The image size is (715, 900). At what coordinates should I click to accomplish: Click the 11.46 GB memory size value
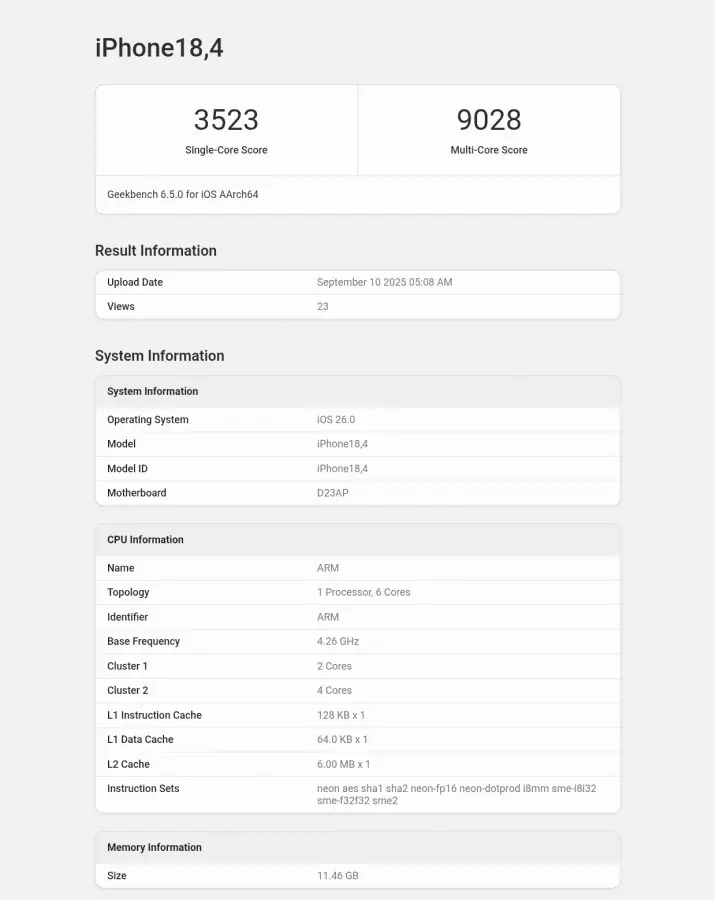tap(338, 876)
